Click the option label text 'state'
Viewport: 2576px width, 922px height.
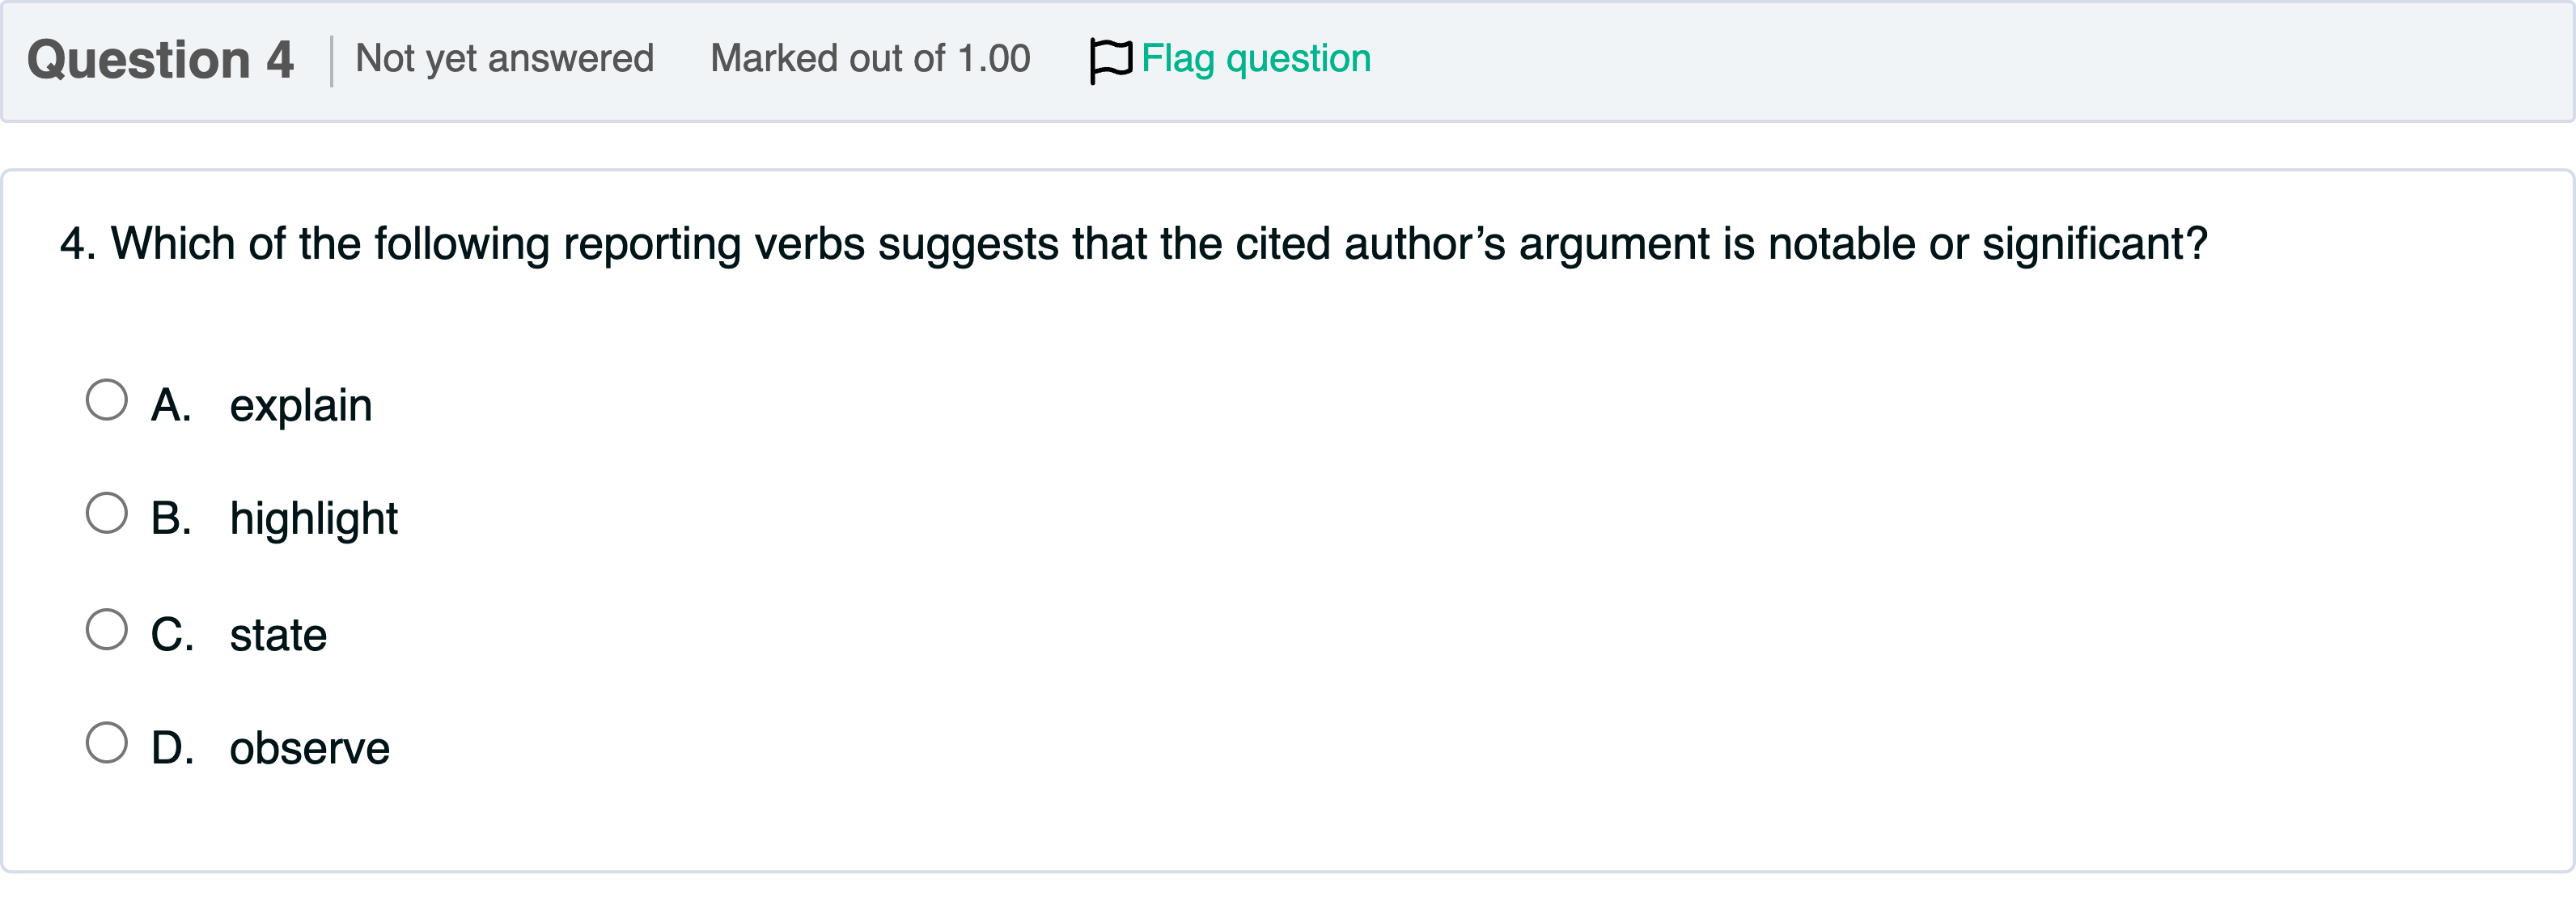point(278,632)
